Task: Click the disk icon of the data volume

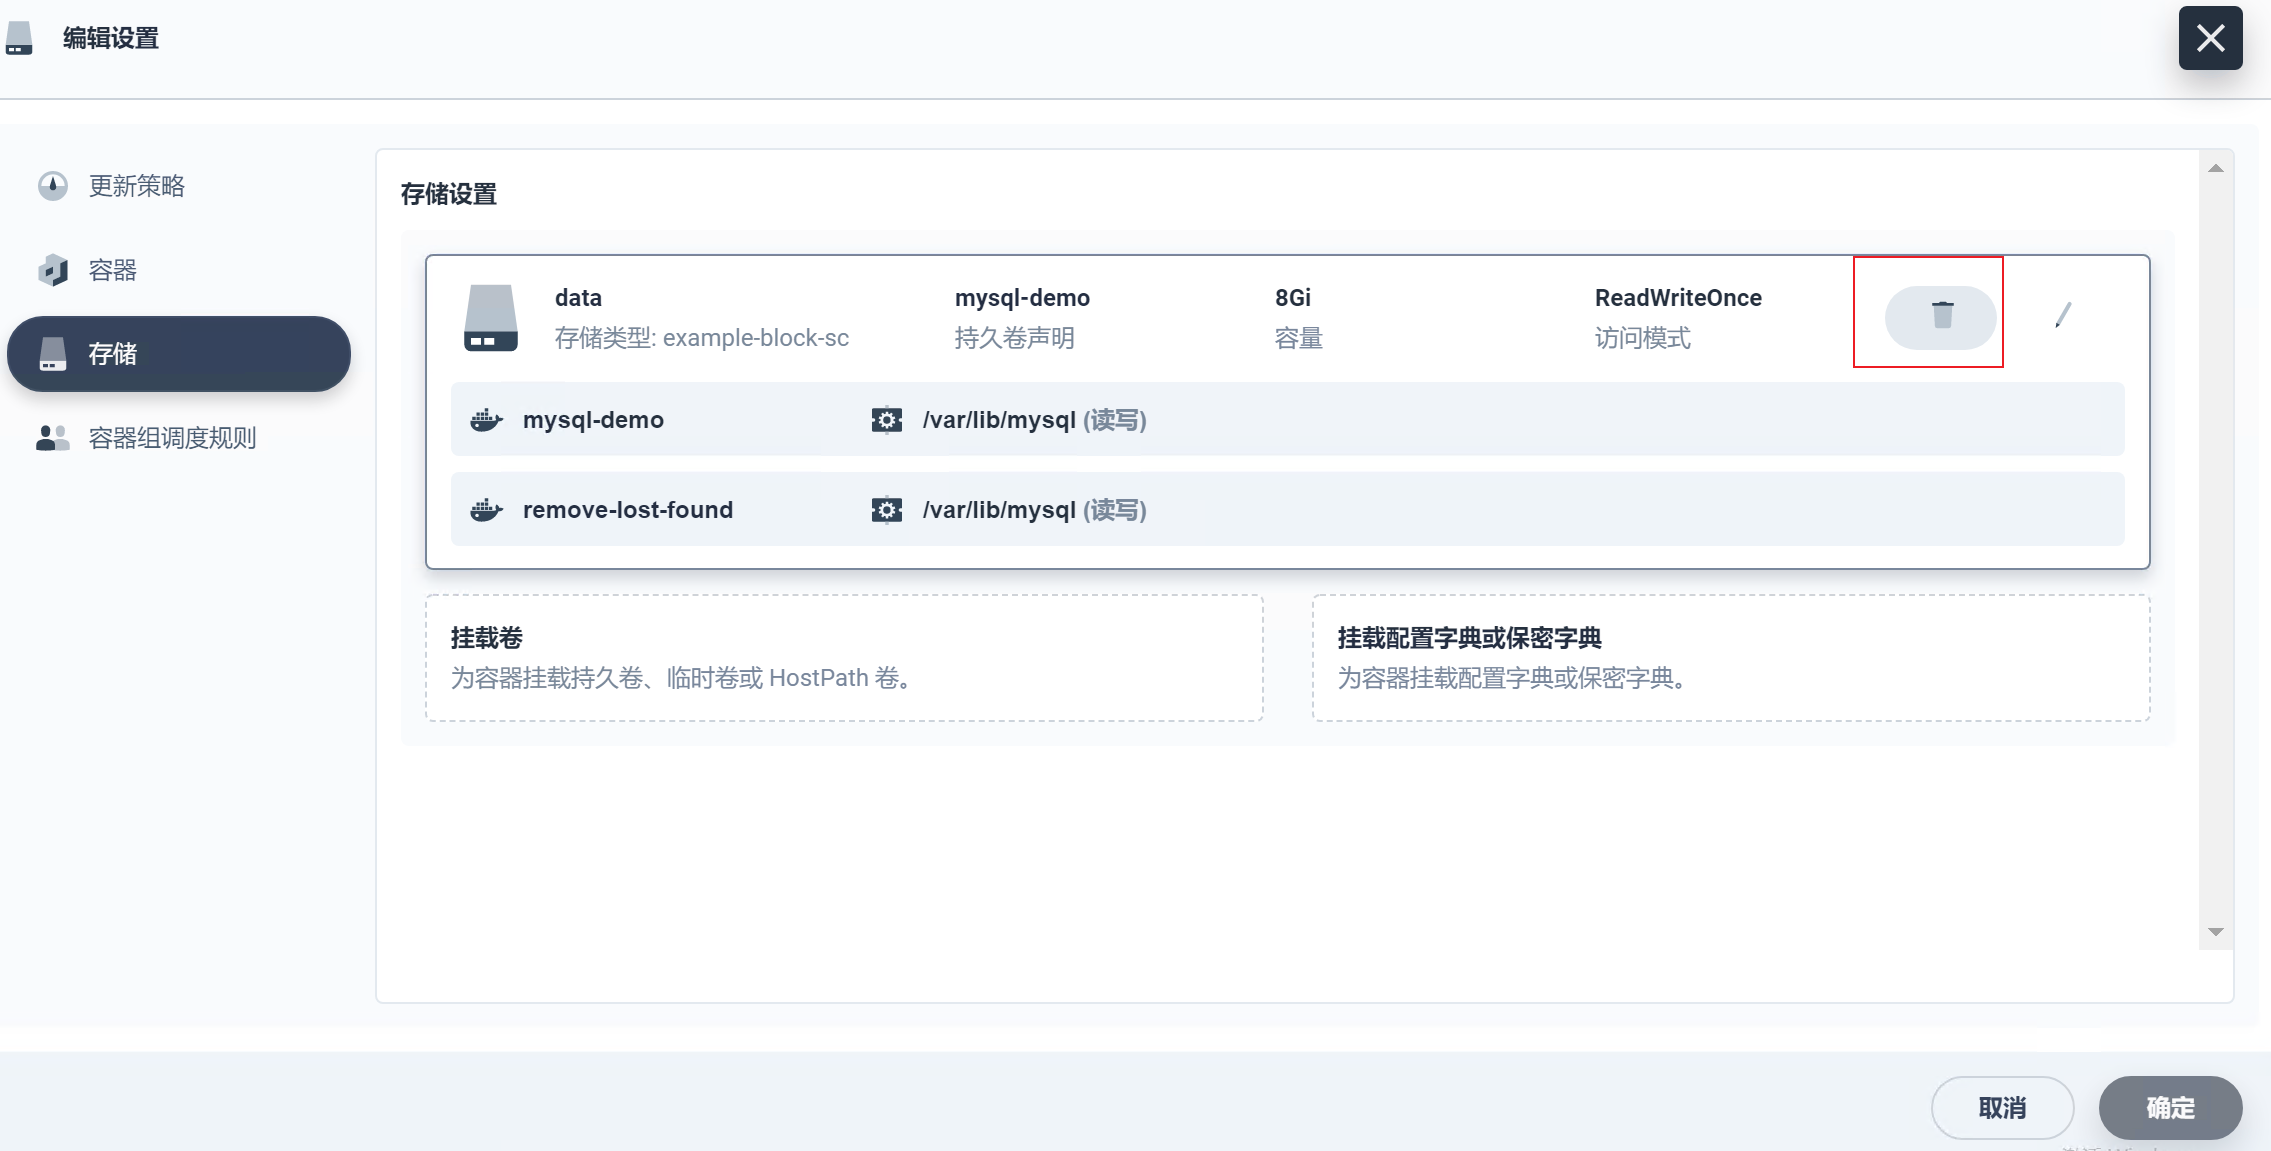Action: [x=490, y=318]
